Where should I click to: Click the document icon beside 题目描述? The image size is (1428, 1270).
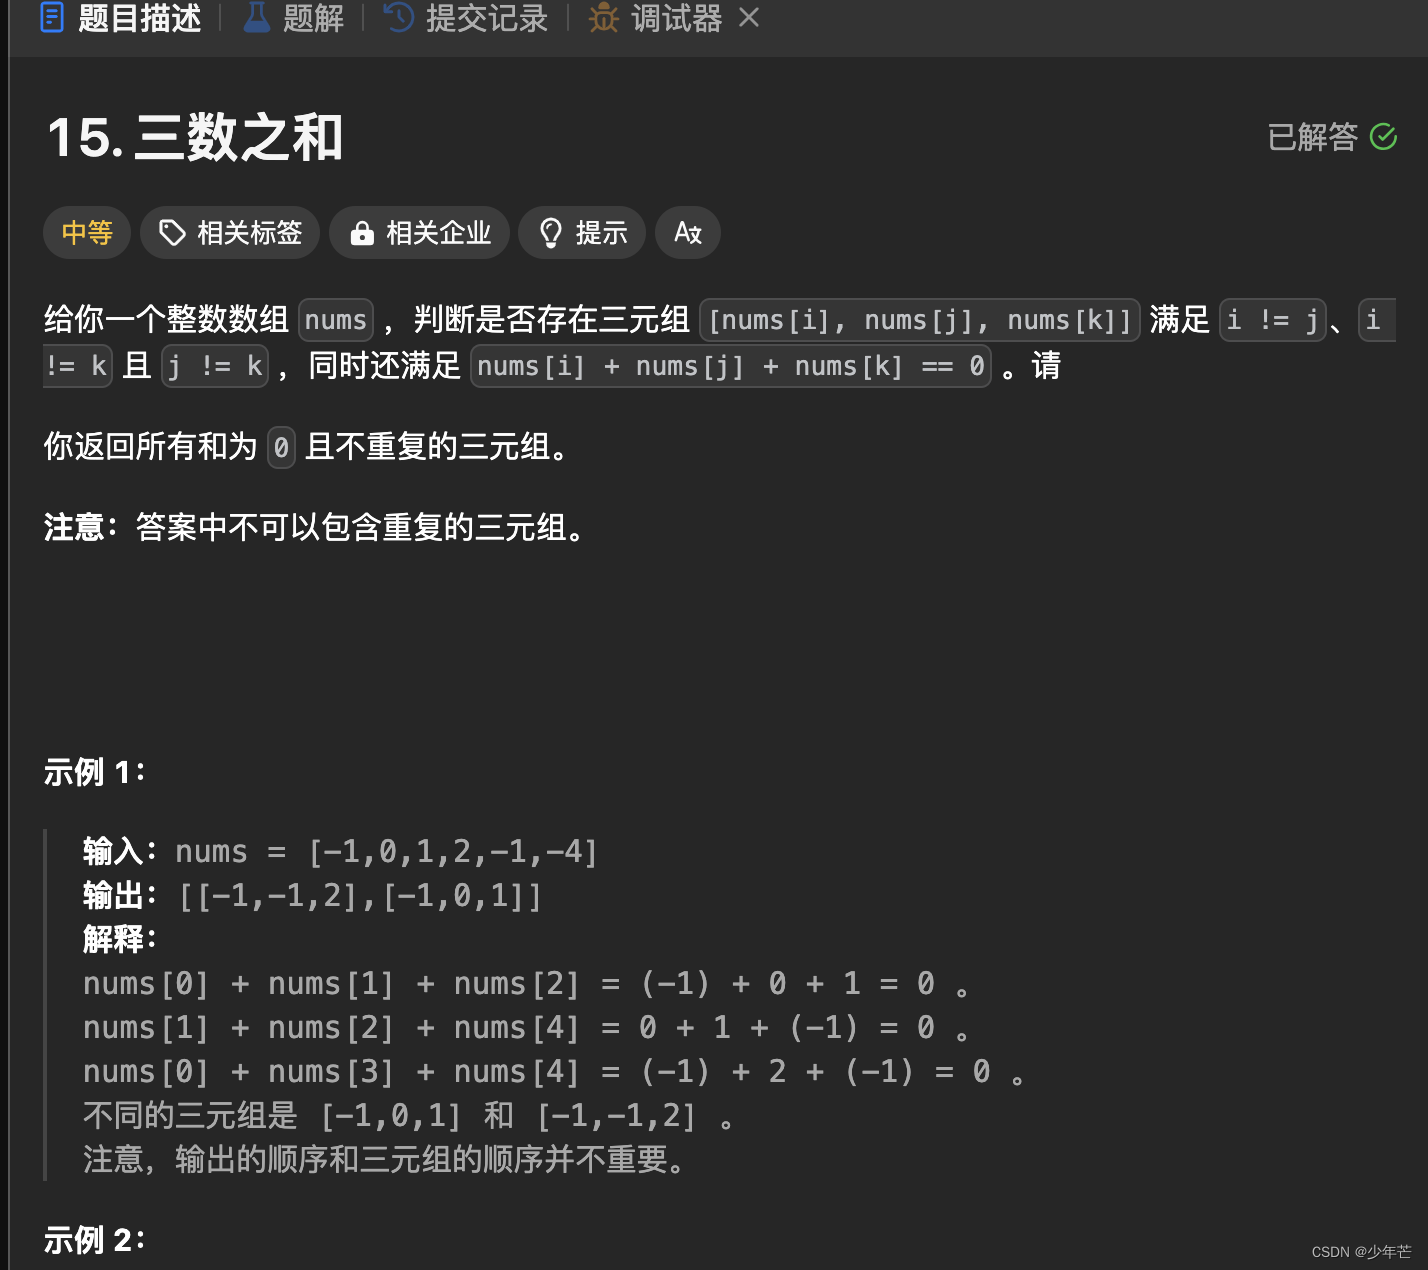coord(52,18)
